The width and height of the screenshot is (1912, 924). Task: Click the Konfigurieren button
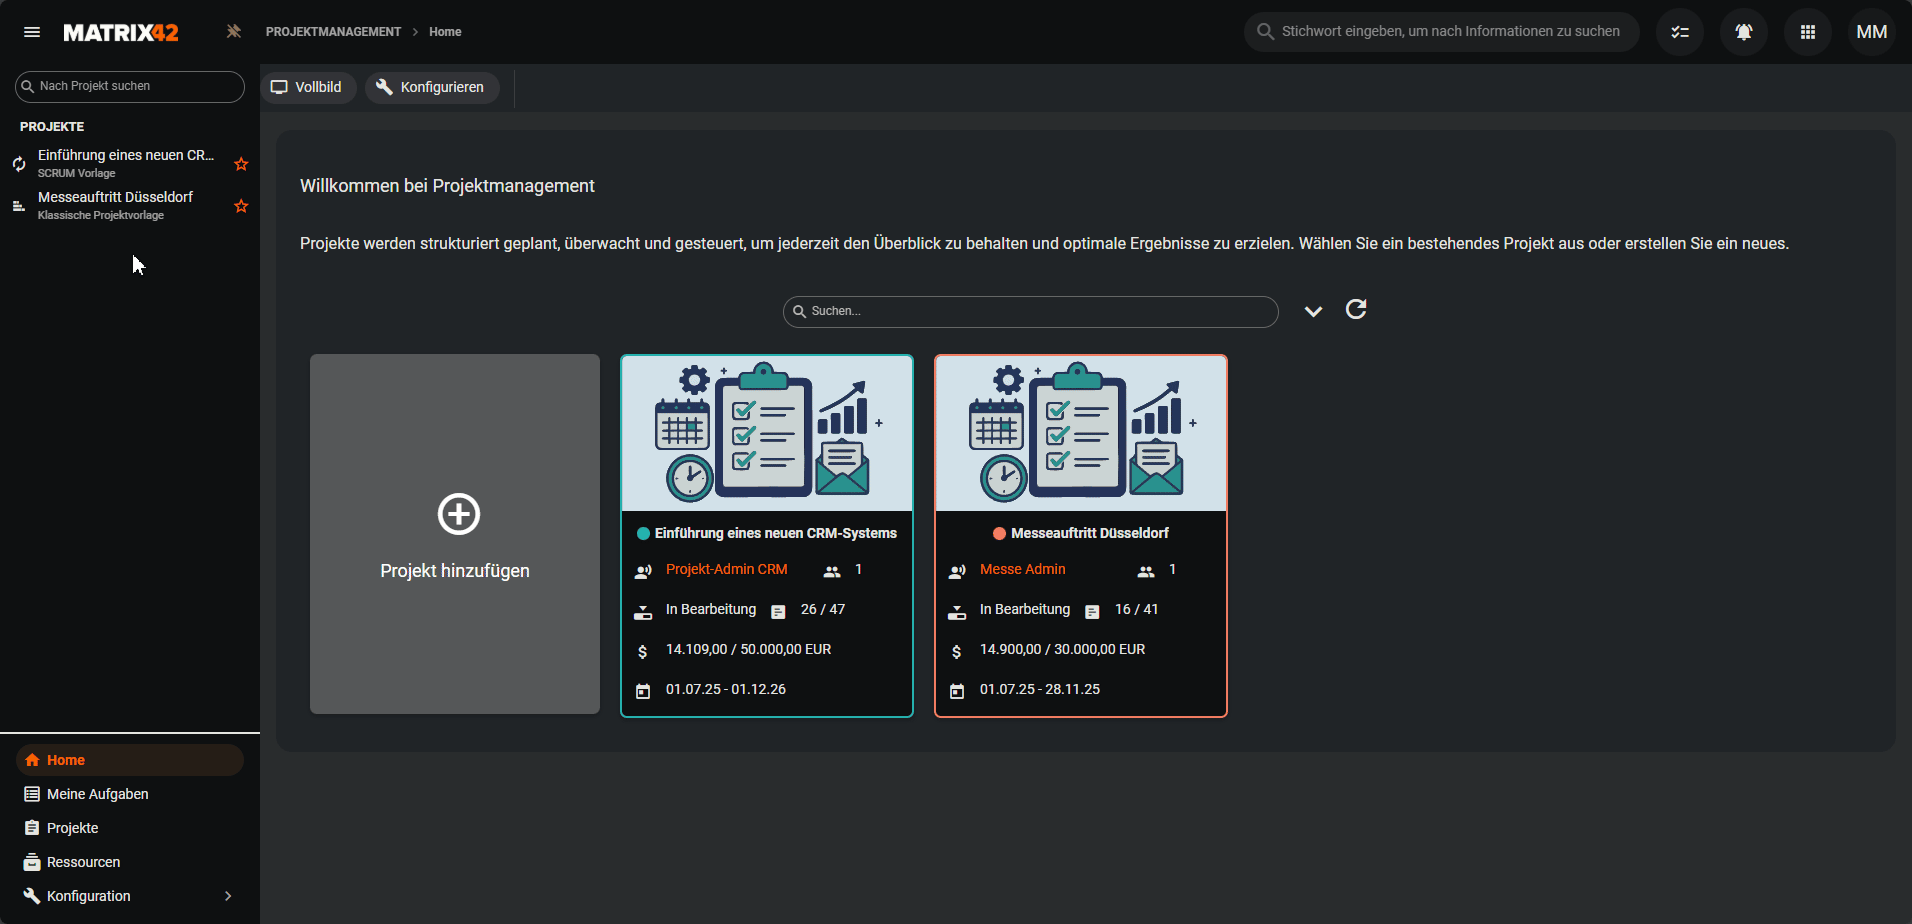tap(432, 87)
